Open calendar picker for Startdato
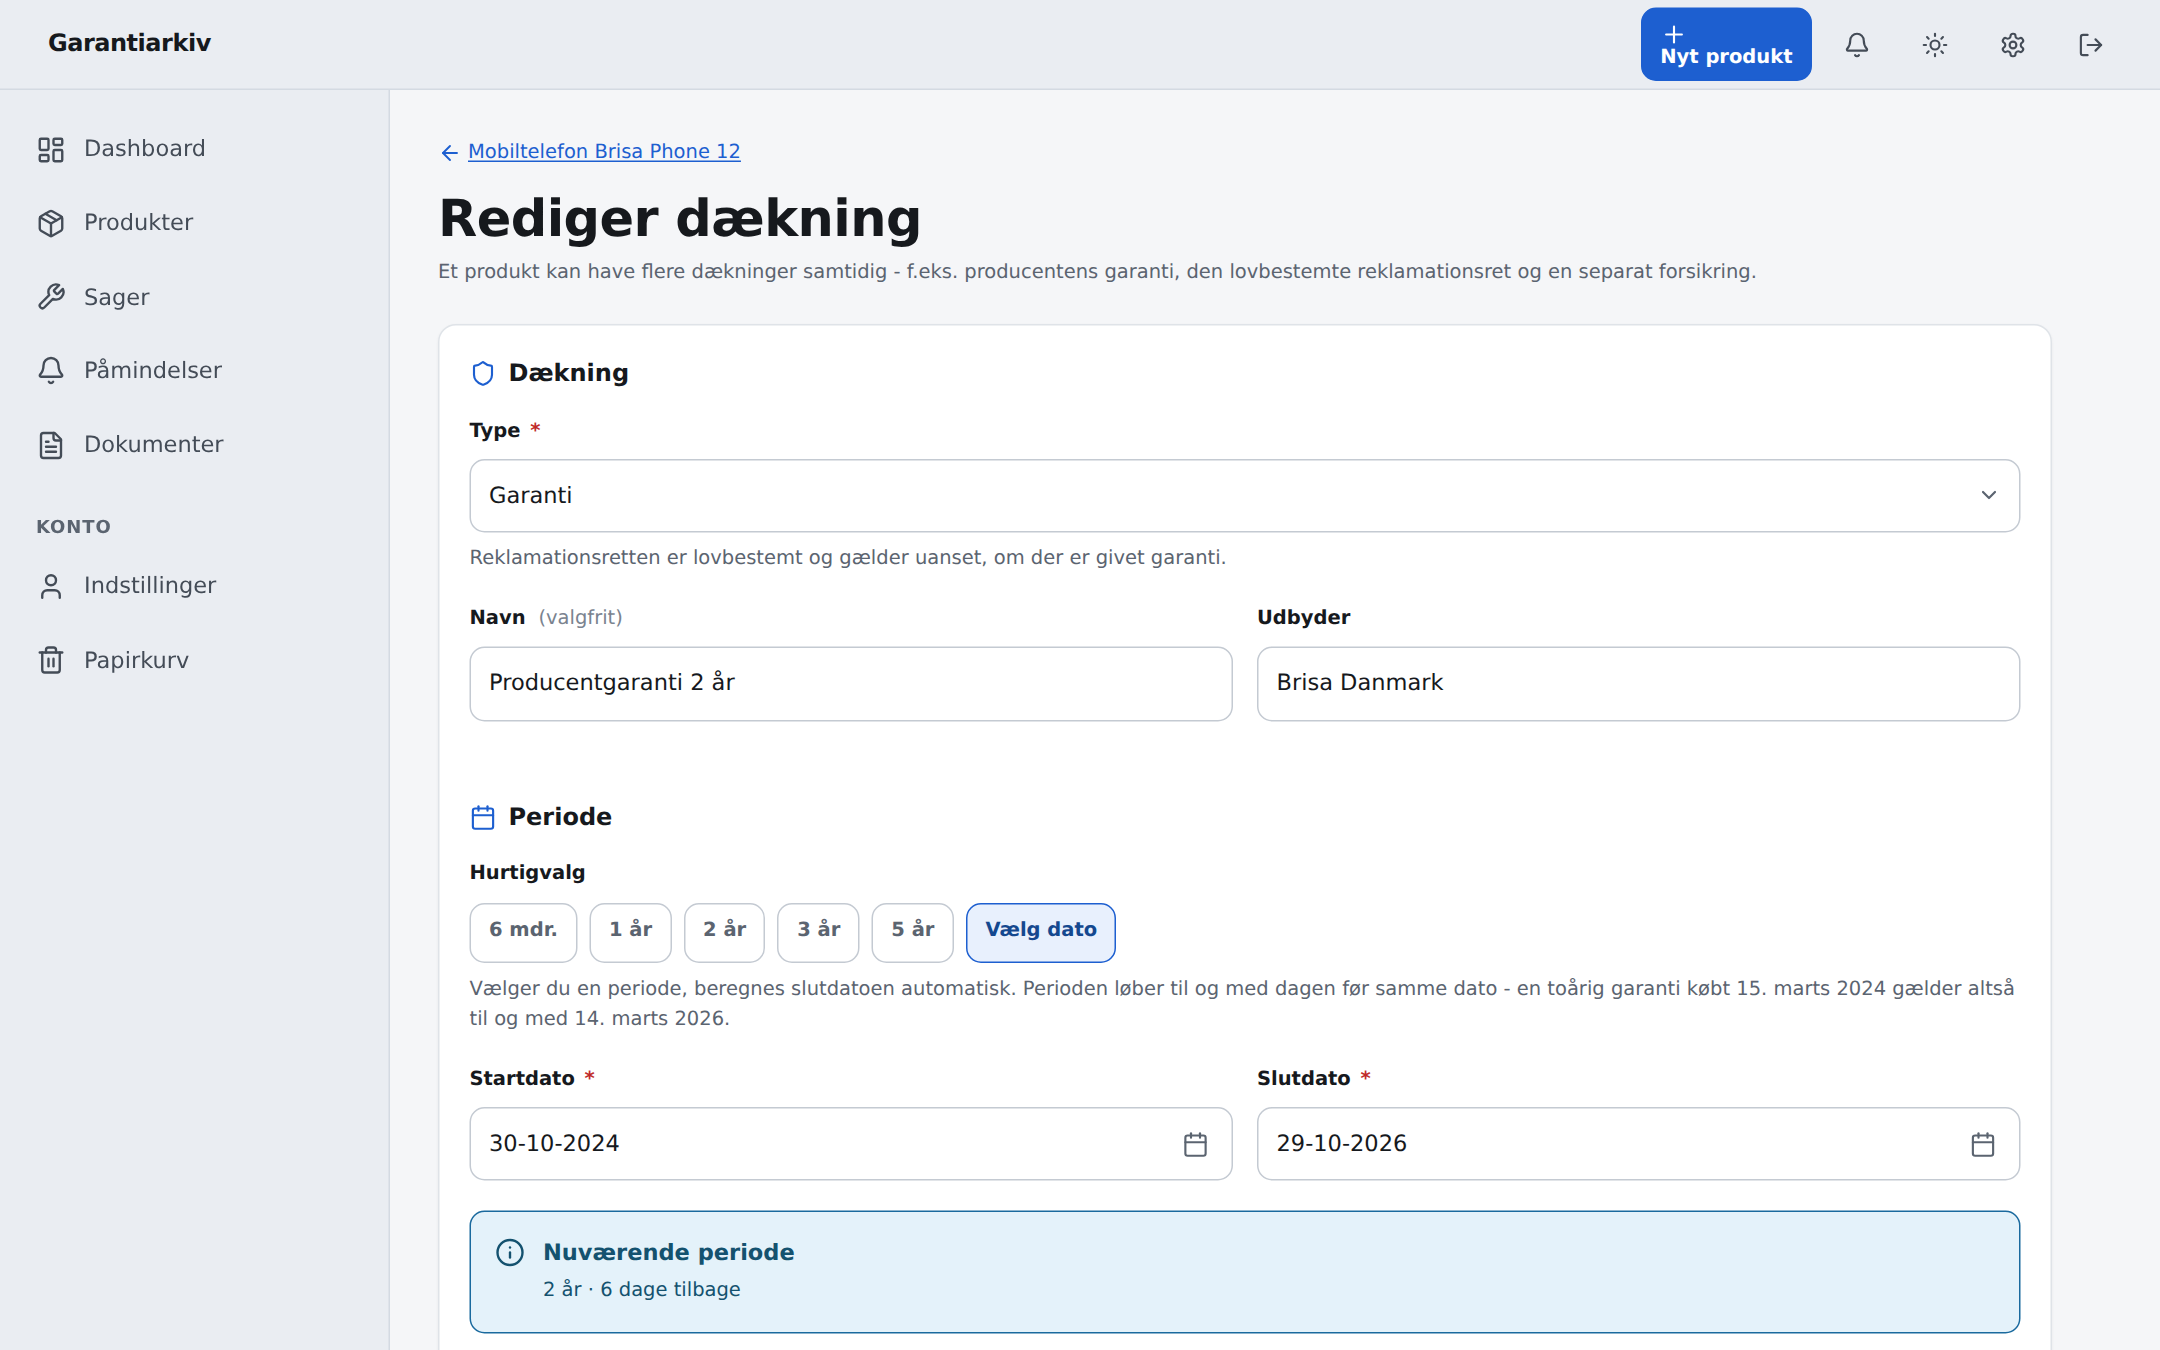2160x1350 pixels. [1195, 1144]
